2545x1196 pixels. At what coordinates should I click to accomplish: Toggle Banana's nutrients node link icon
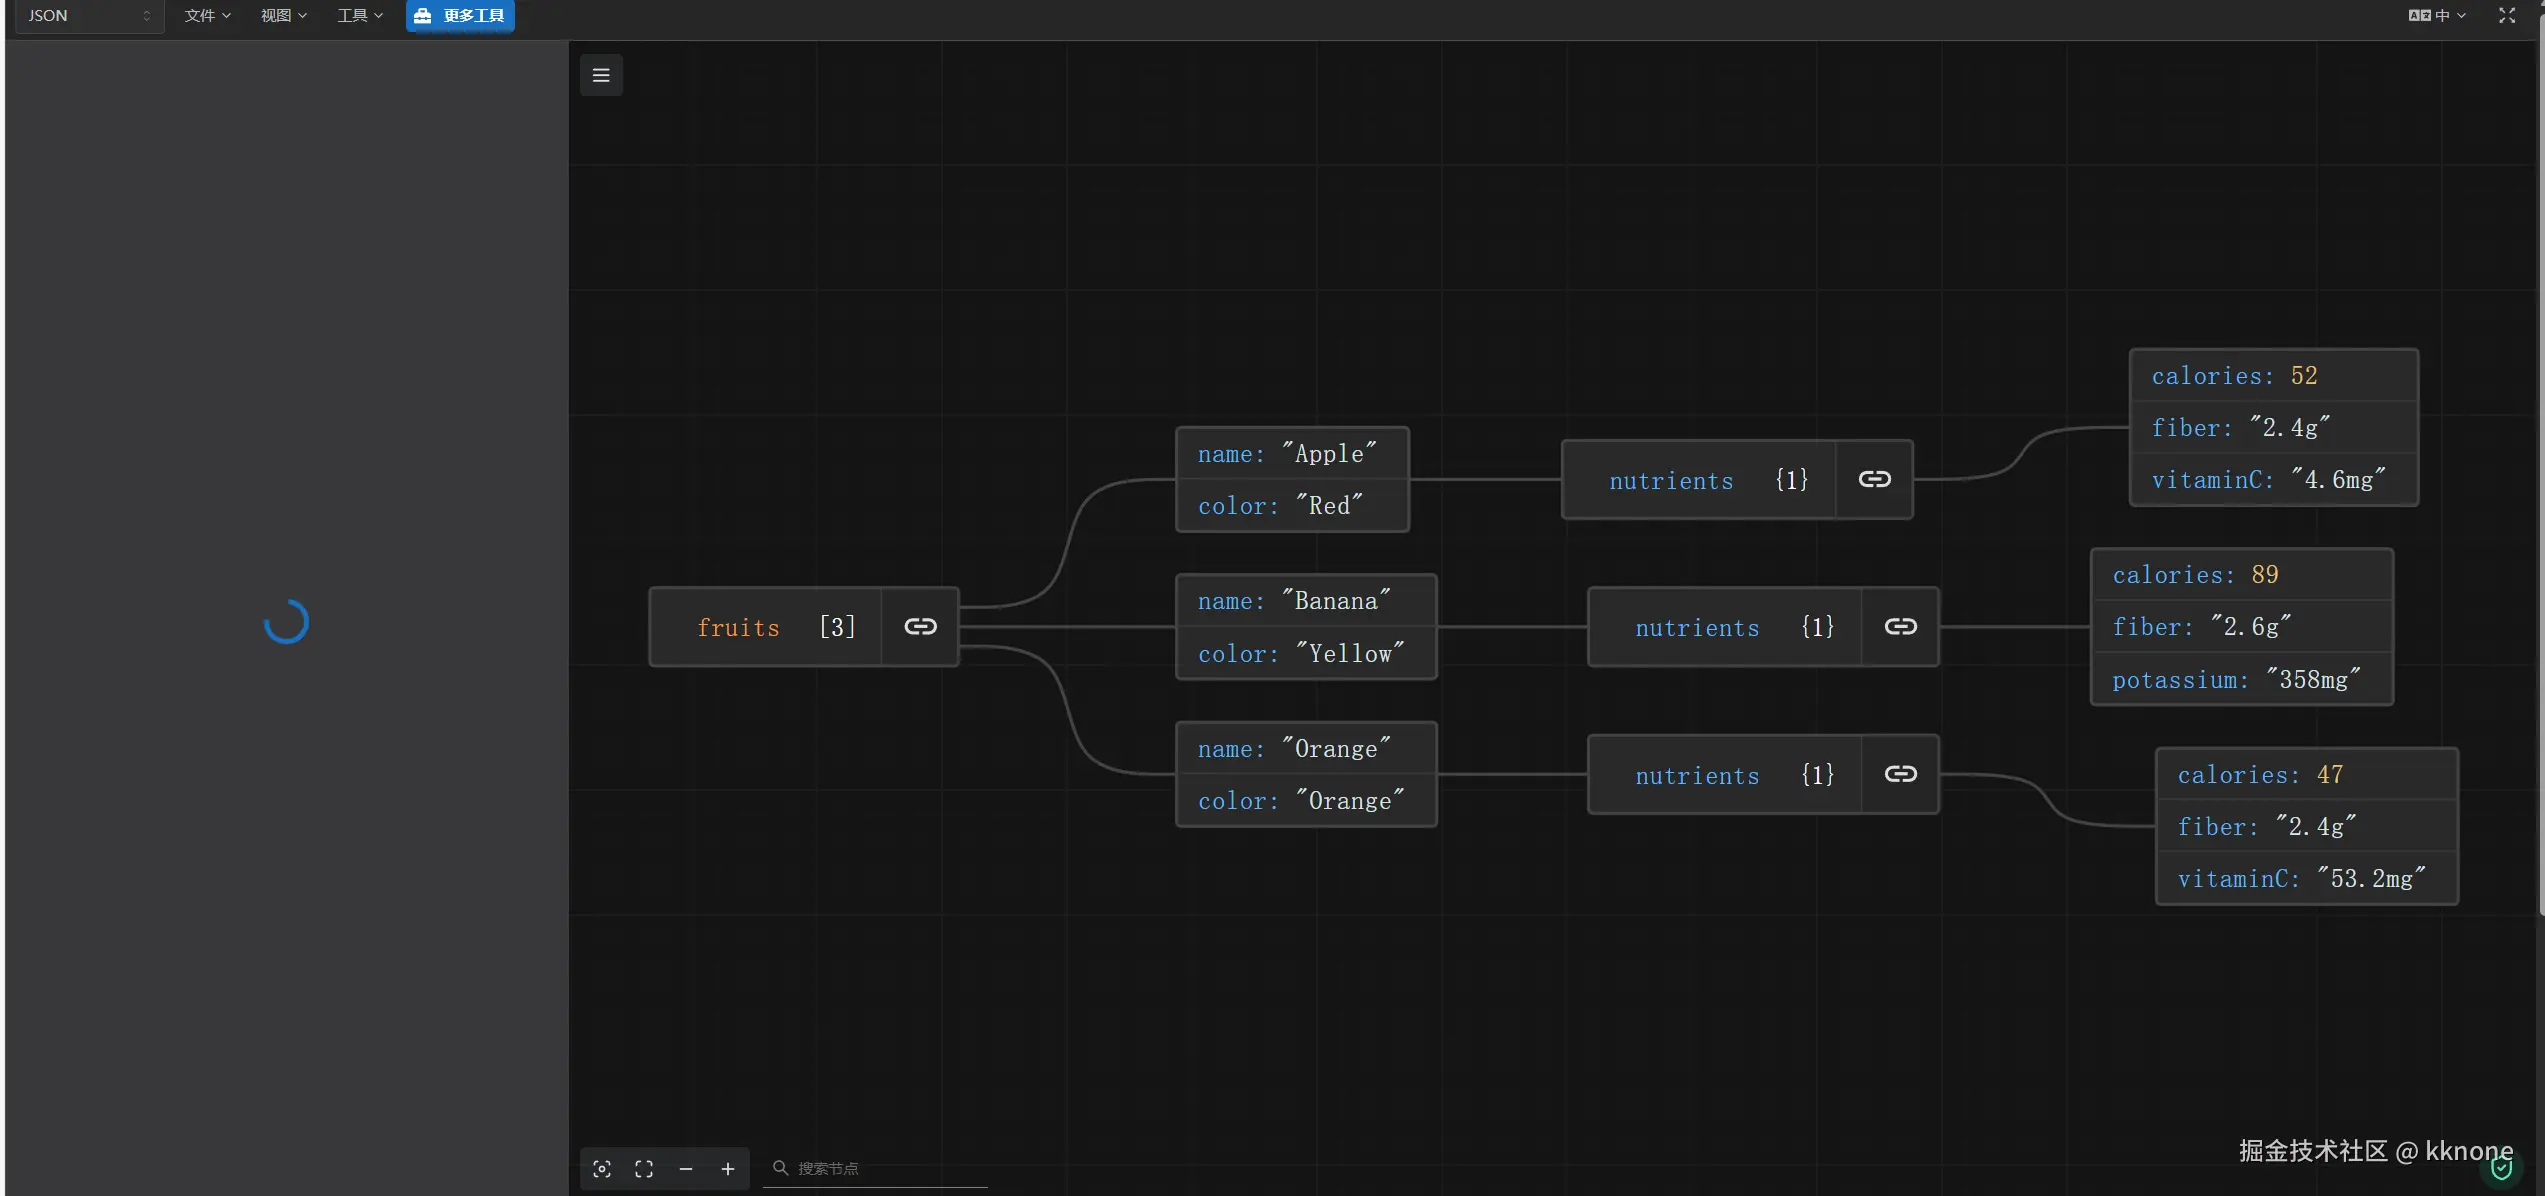click(x=1900, y=626)
